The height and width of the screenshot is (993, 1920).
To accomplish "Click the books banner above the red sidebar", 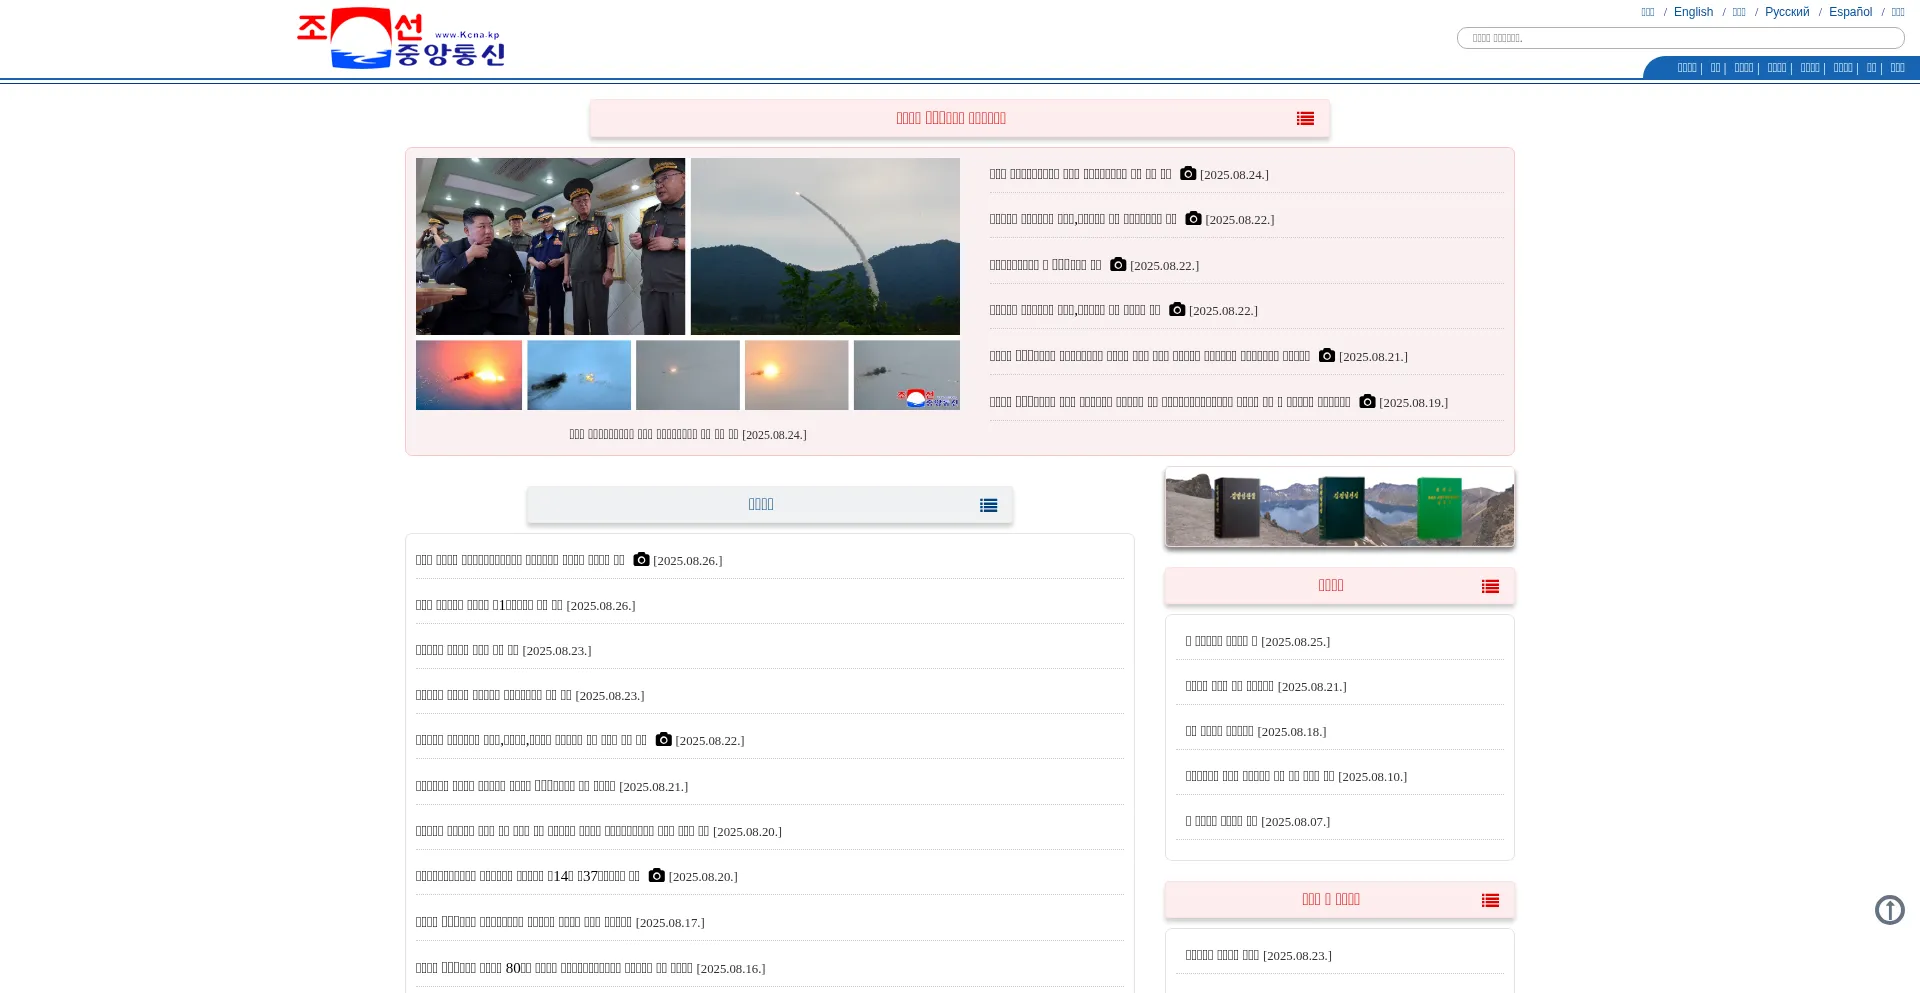I will (1340, 507).
